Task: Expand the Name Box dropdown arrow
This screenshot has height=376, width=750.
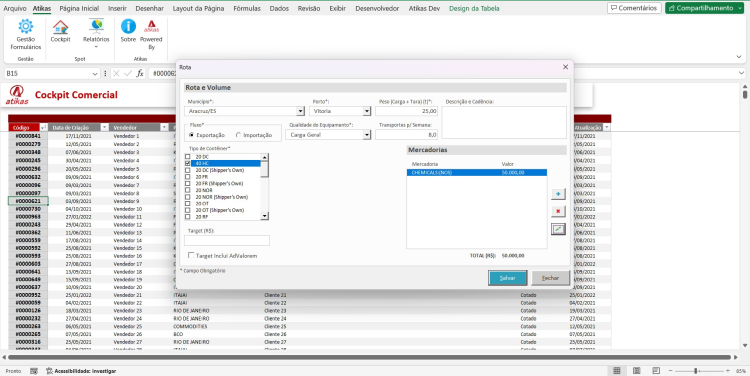Action: coord(95,74)
